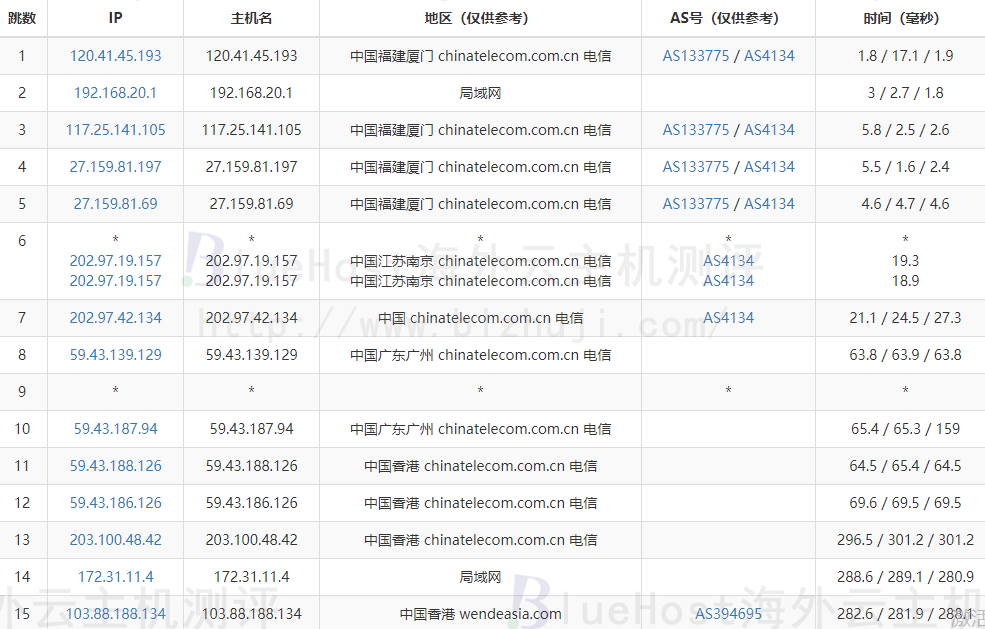Select hostname cell 59.43.188.126
The image size is (985, 629).
coord(251,466)
